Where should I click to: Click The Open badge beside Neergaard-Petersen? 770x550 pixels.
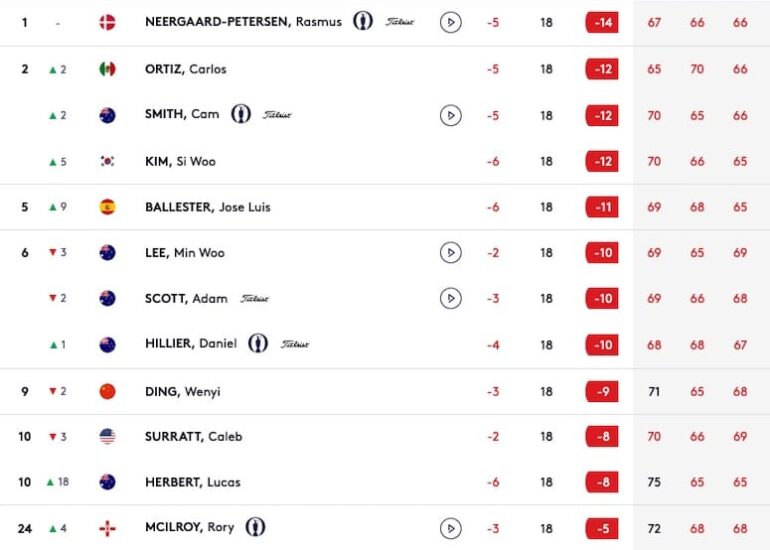pos(363,22)
